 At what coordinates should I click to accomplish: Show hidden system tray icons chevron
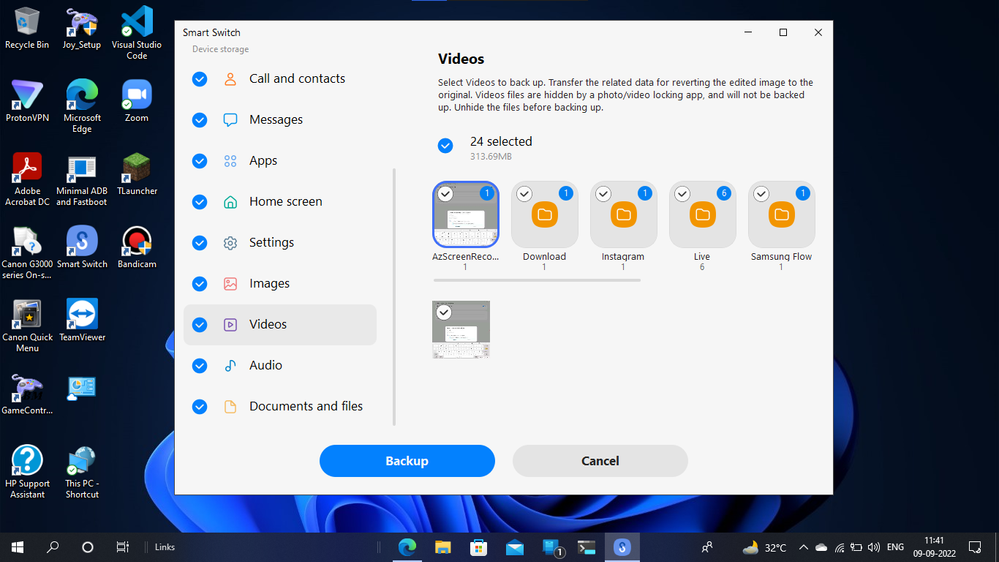click(803, 547)
